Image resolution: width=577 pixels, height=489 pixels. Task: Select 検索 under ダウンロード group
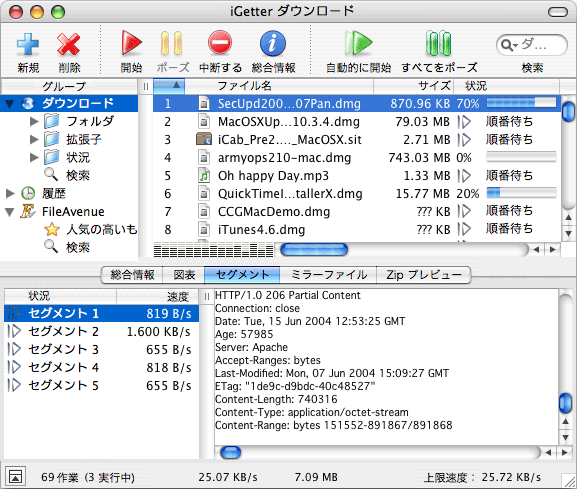78,175
